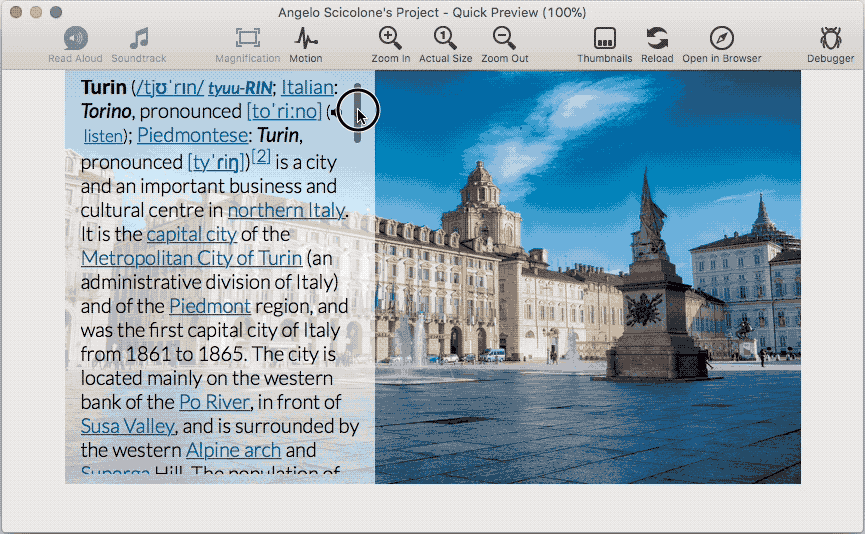Viewport: 865px width, 534px height.
Task: Open the Italian language link
Action: click(x=307, y=87)
